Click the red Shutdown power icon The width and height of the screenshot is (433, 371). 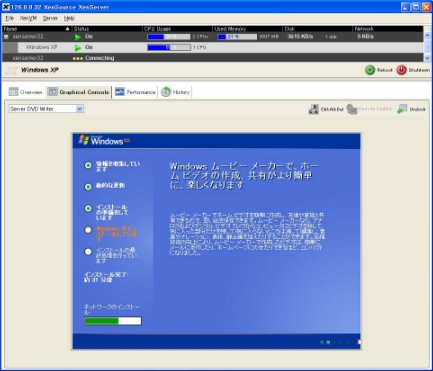coord(401,70)
